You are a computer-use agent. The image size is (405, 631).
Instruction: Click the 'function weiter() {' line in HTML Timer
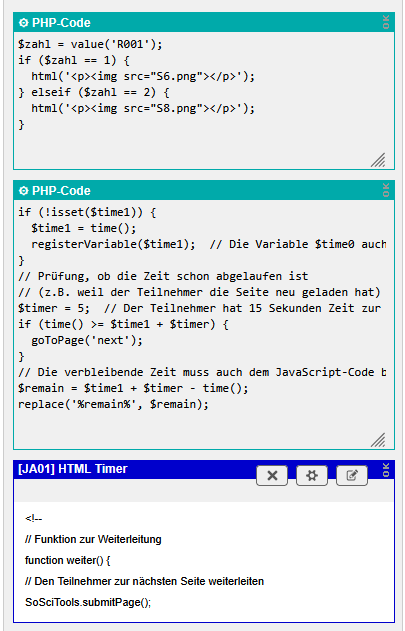coord(68,561)
